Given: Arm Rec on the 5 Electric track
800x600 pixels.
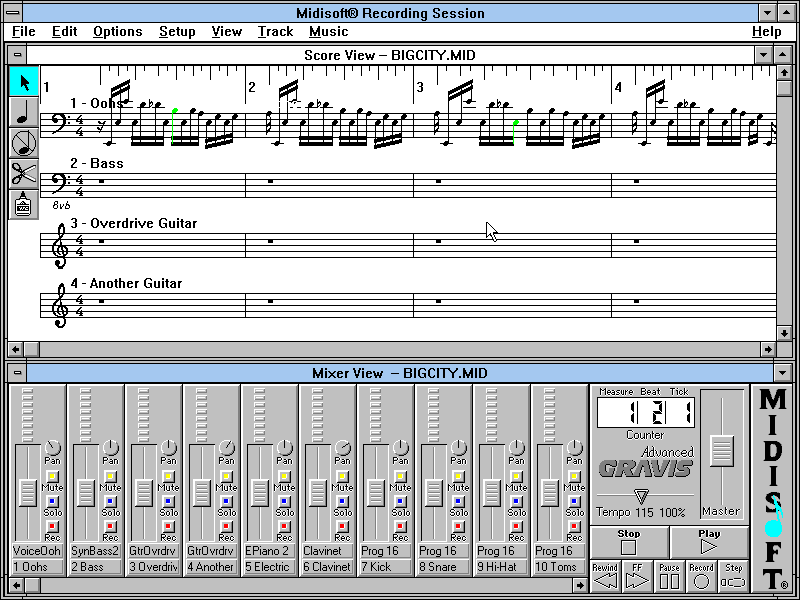Looking at the screenshot, I should [285, 526].
